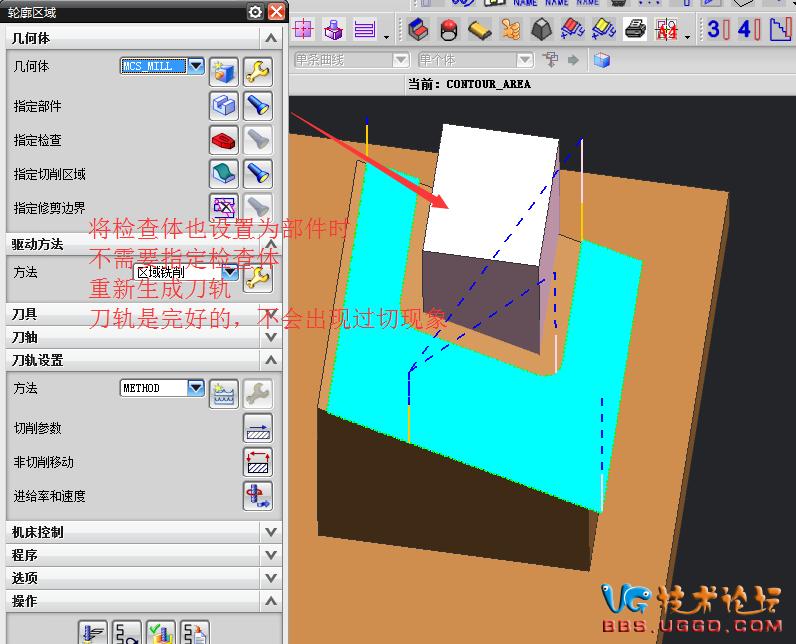796x644 pixels.
Task: Open the METHOD dropdown in 刀轨设置
Action: 195,388
